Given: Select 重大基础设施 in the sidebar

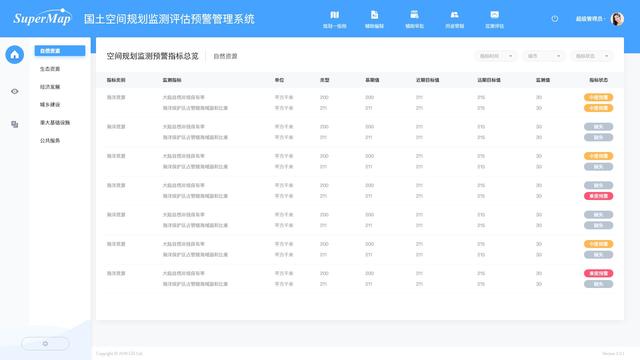Looking at the screenshot, I should pyautogui.click(x=55, y=122).
